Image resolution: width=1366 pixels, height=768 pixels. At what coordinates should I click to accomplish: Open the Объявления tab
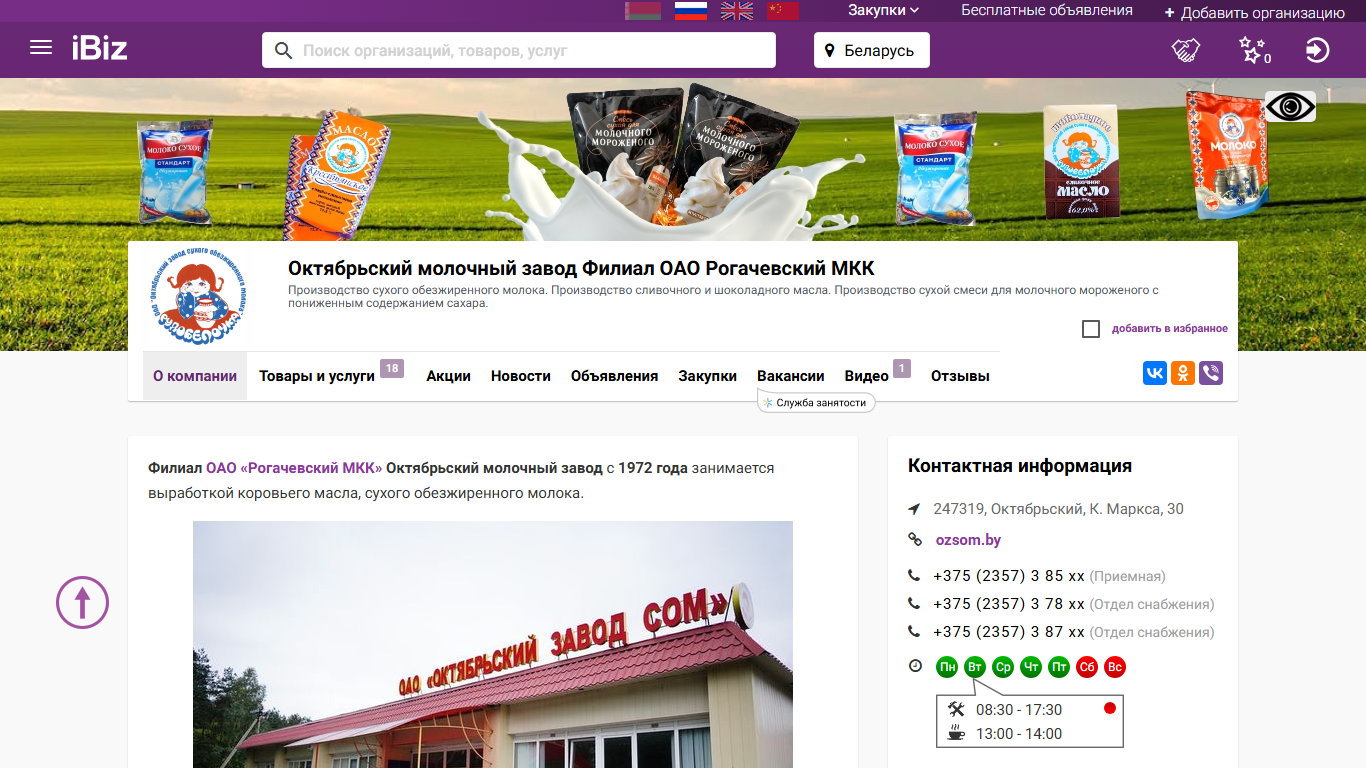tap(614, 376)
